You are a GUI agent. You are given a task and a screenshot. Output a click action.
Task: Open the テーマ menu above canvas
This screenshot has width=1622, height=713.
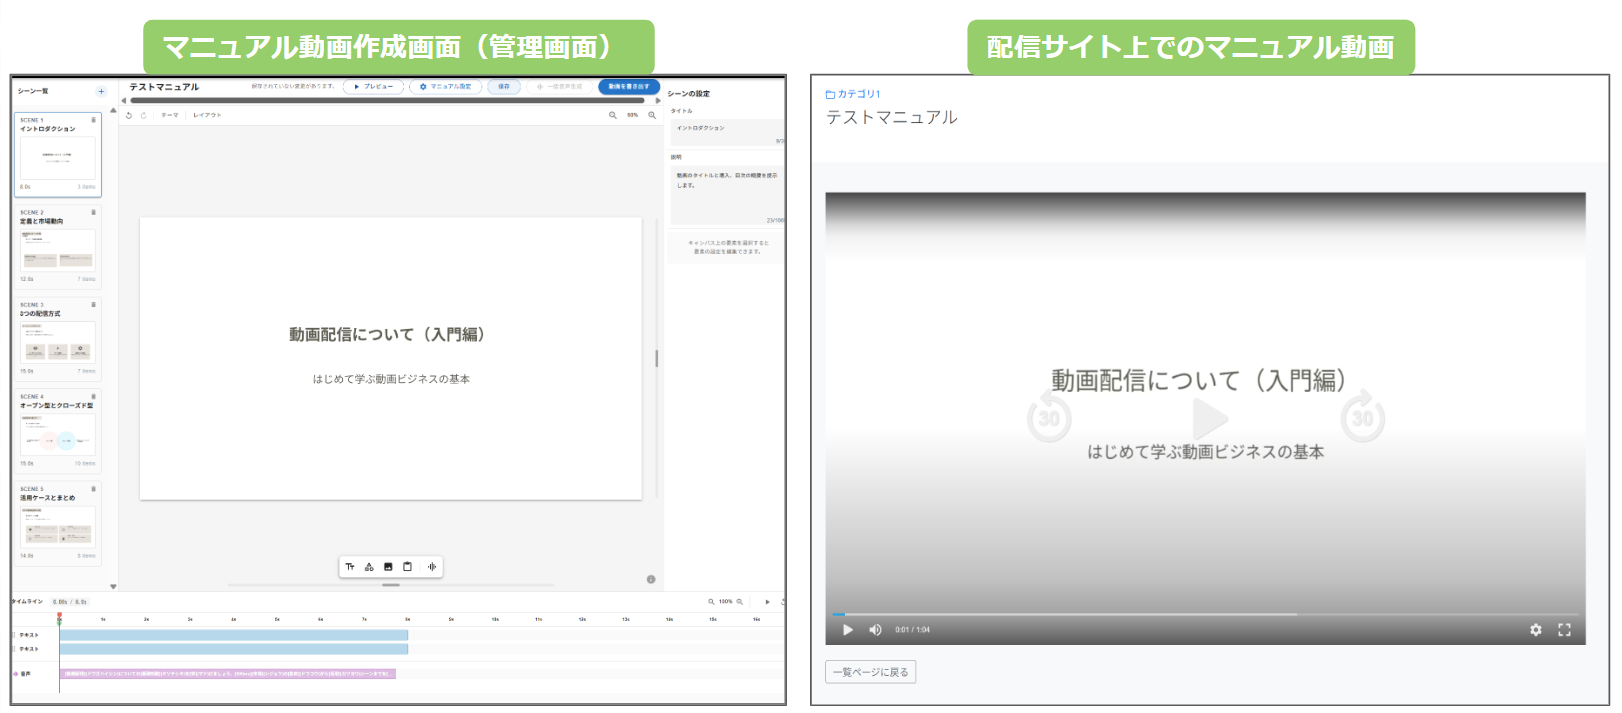(170, 115)
